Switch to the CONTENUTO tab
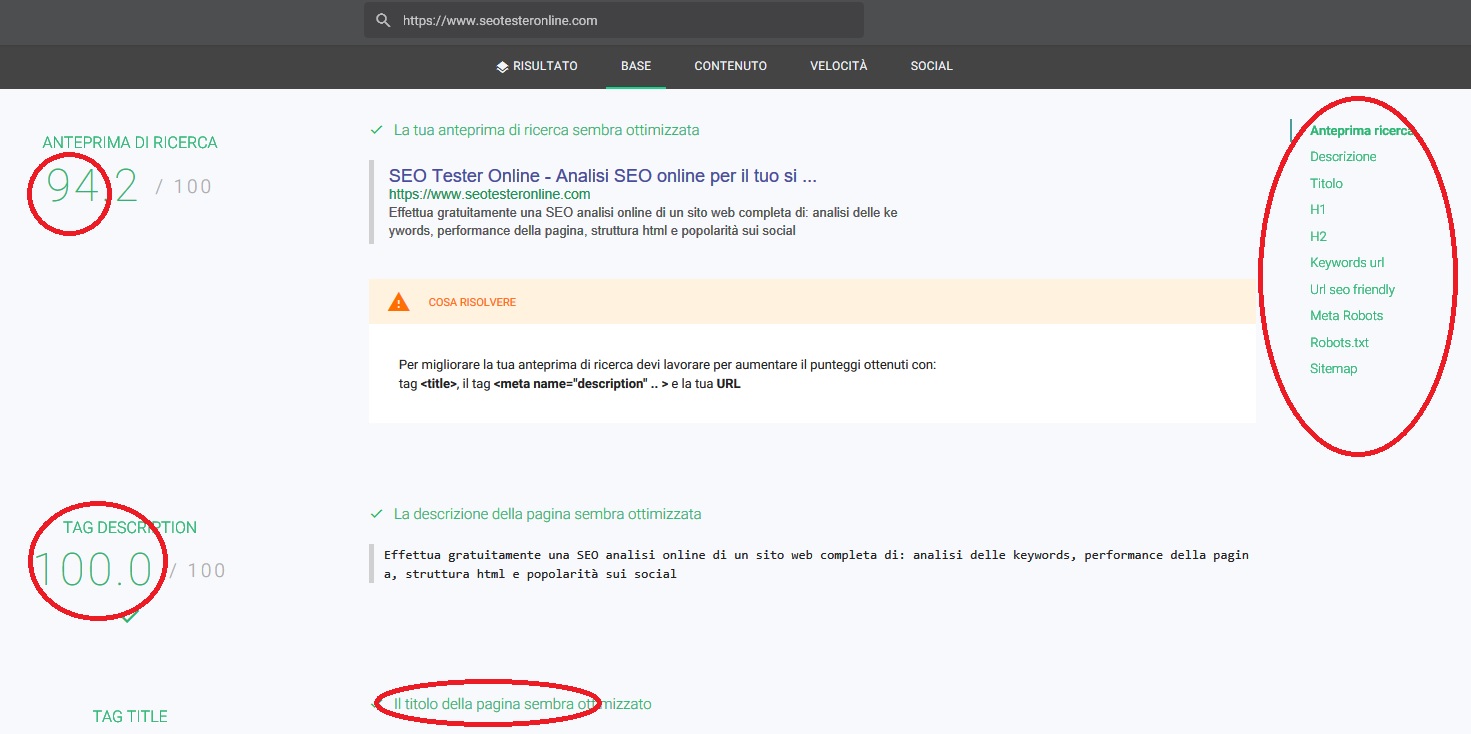 point(731,66)
